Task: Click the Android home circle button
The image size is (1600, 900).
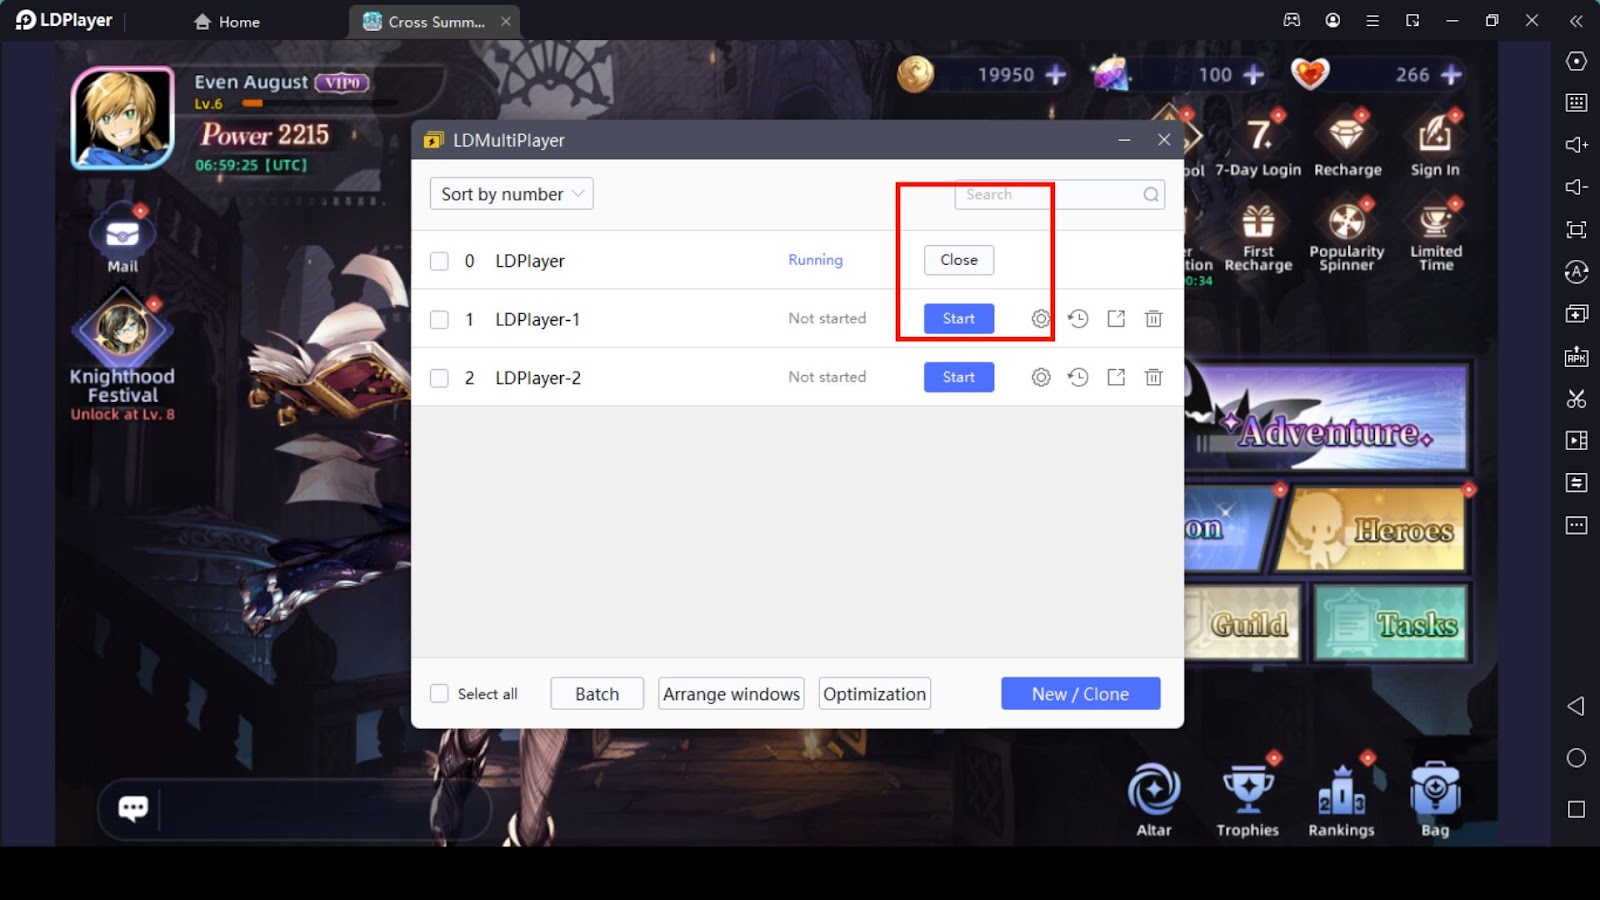Action: tap(1576, 758)
